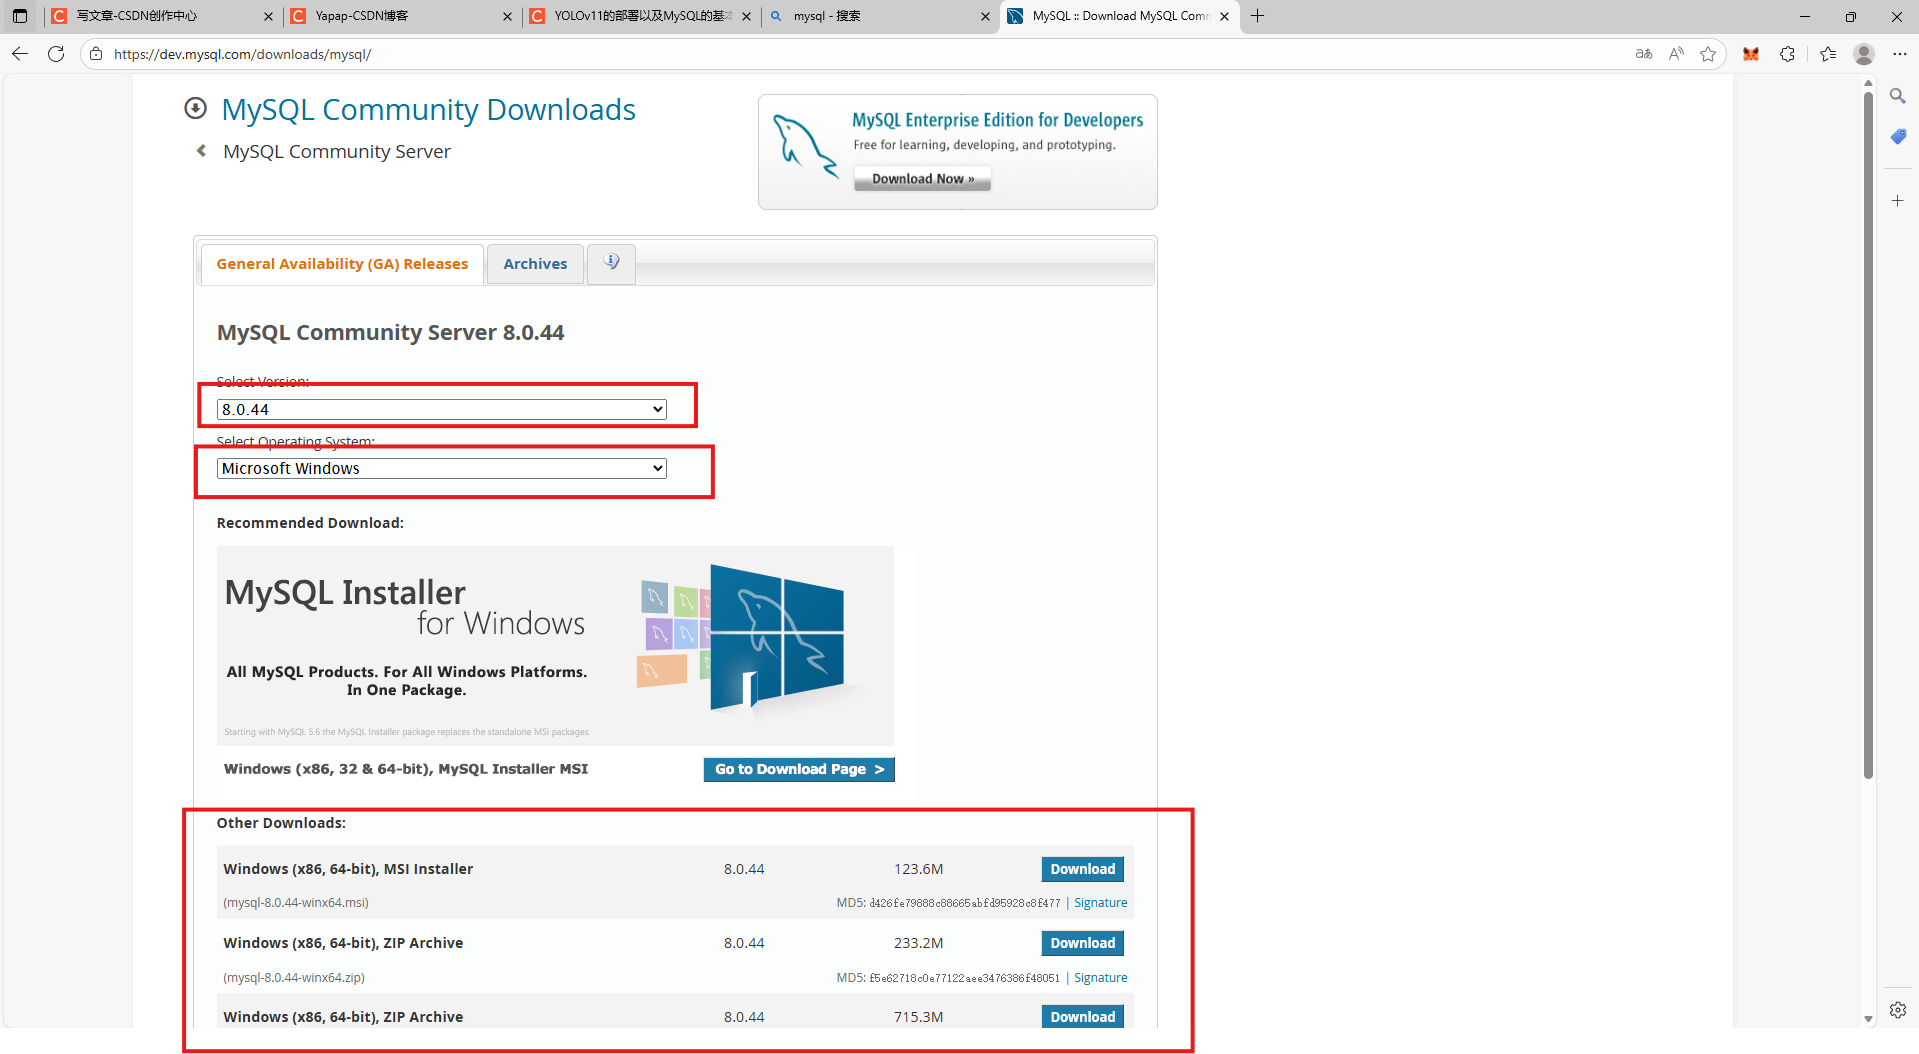Download the 715.3M ZIP Archive
The height and width of the screenshot is (1054, 1919).
pos(1082,1017)
